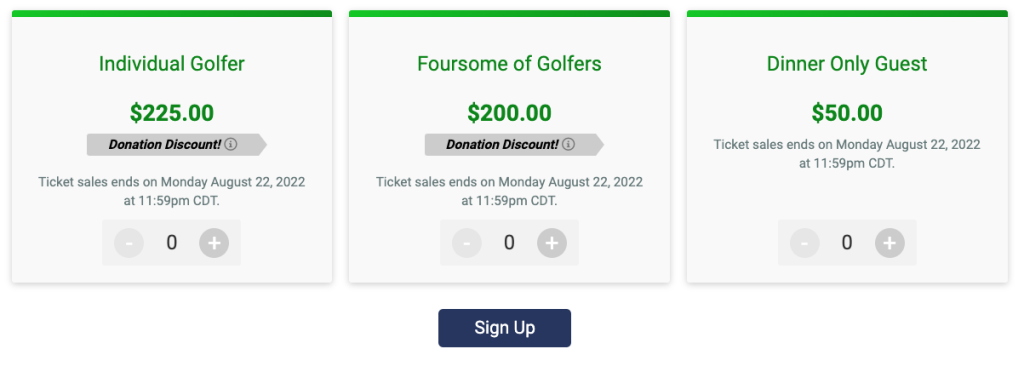
Task: Increase Dinner Only Guest ticket quantity
Action: pyautogui.click(x=889, y=243)
